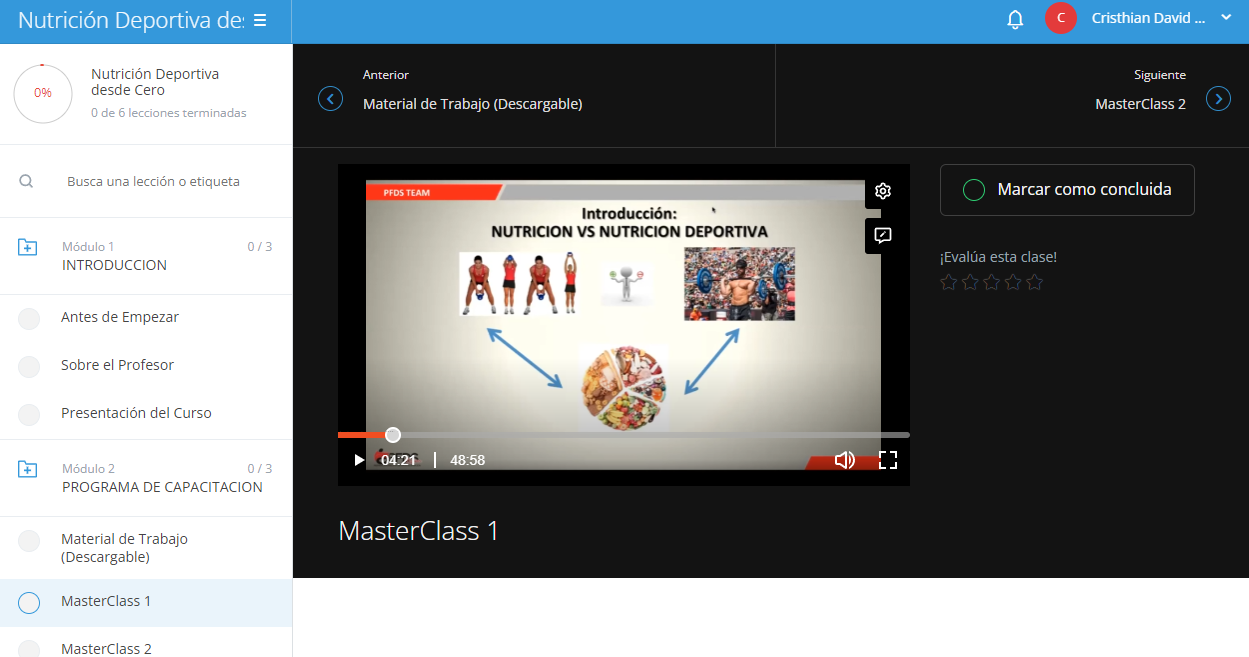This screenshot has height=657, width=1249.
Task: Go to next lesson arrow icon
Action: 1218,99
